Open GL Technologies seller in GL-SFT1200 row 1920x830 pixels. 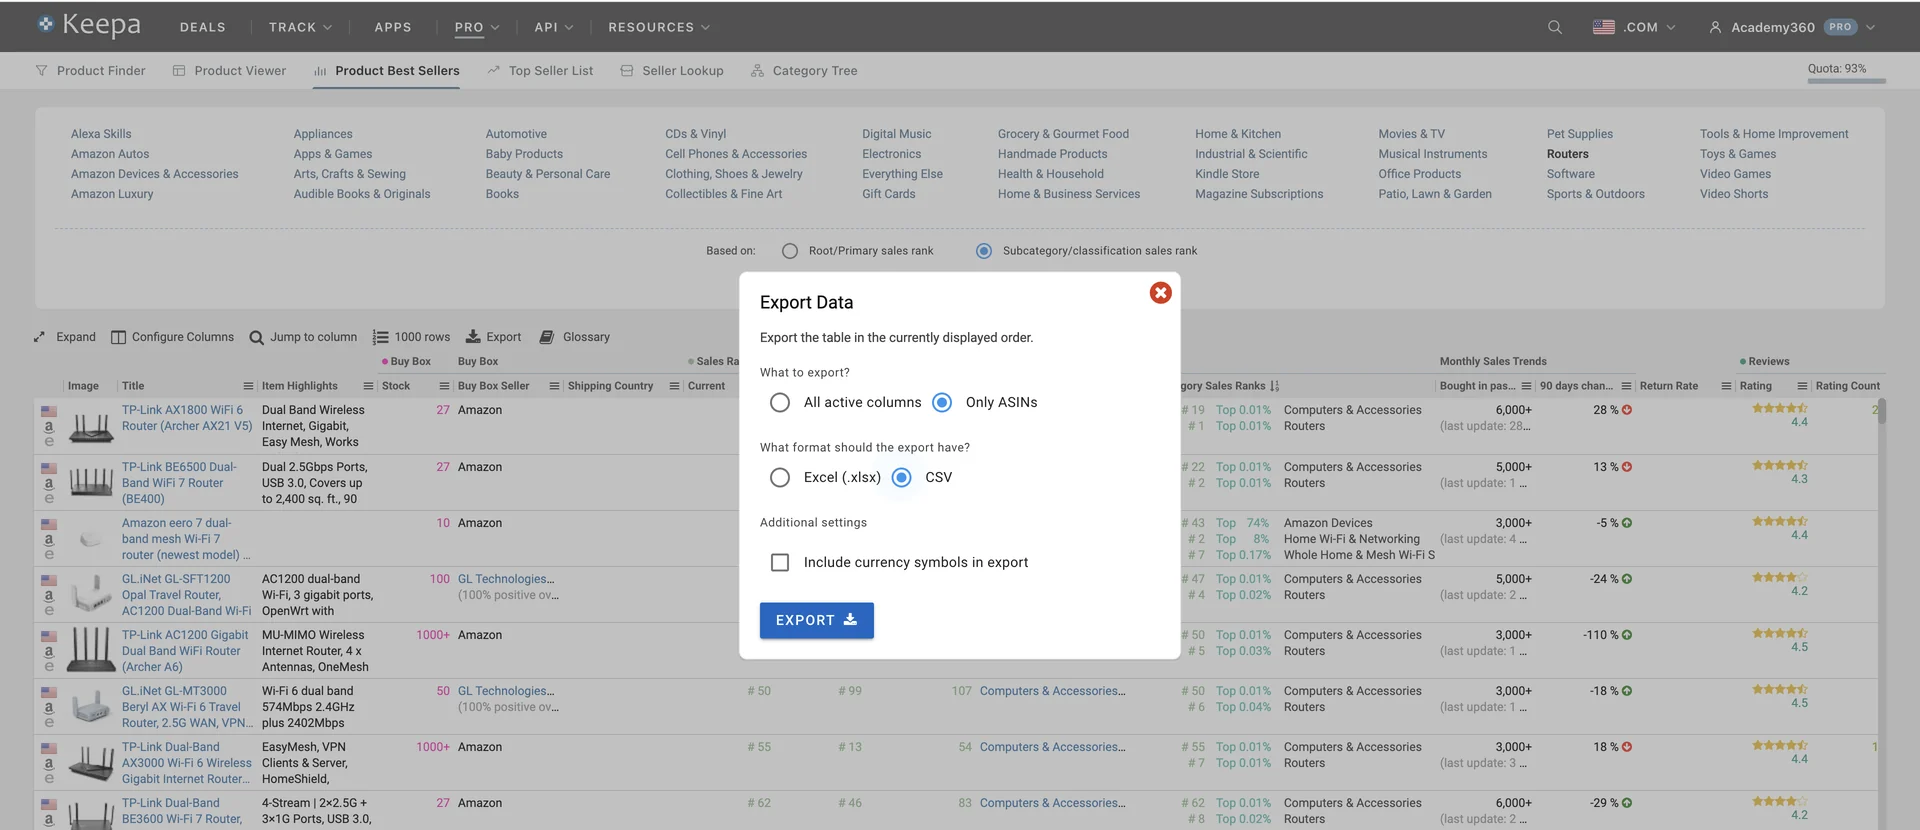coord(506,579)
